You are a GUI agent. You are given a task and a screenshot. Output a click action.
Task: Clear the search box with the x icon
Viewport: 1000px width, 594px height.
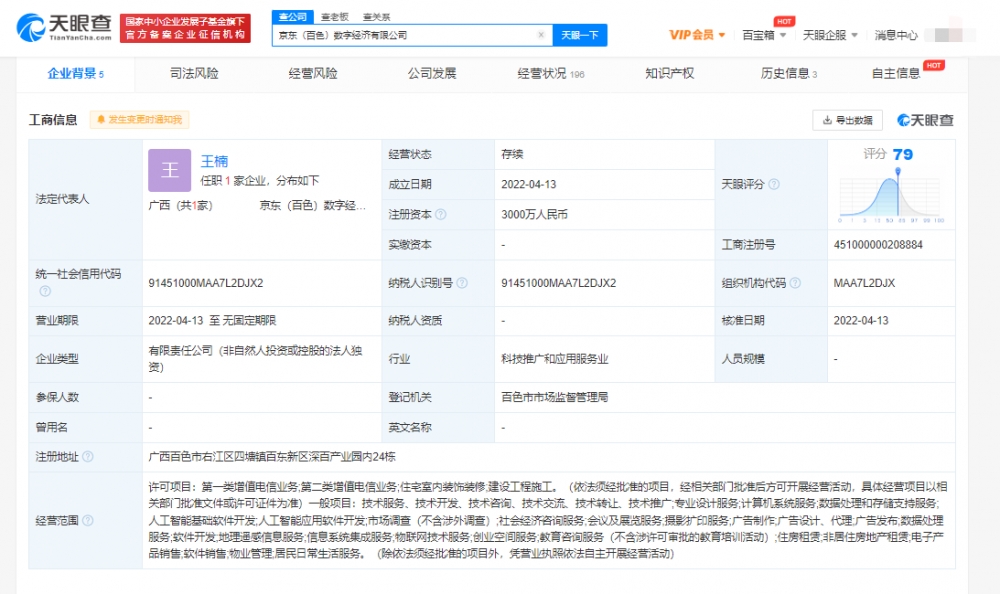(x=541, y=35)
